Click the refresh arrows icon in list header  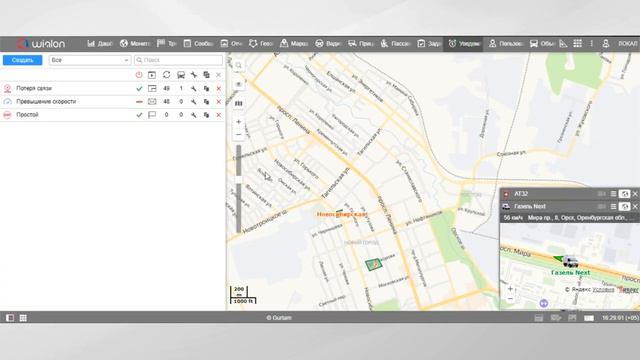tap(167, 75)
